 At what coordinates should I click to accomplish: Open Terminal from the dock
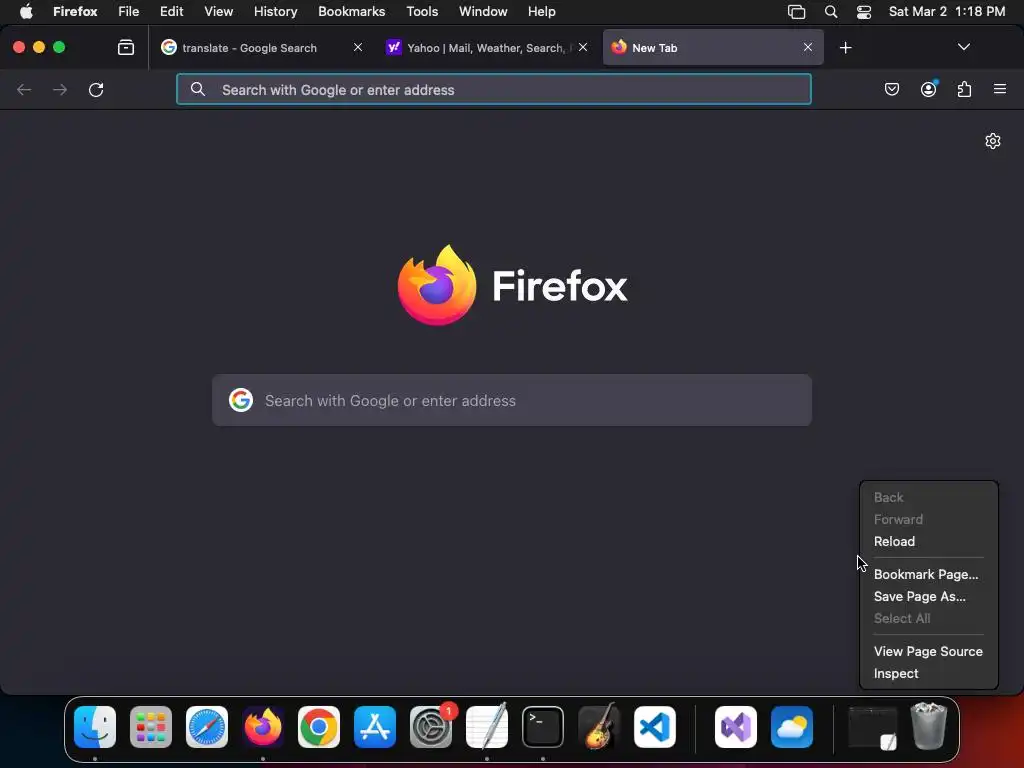point(543,727)
